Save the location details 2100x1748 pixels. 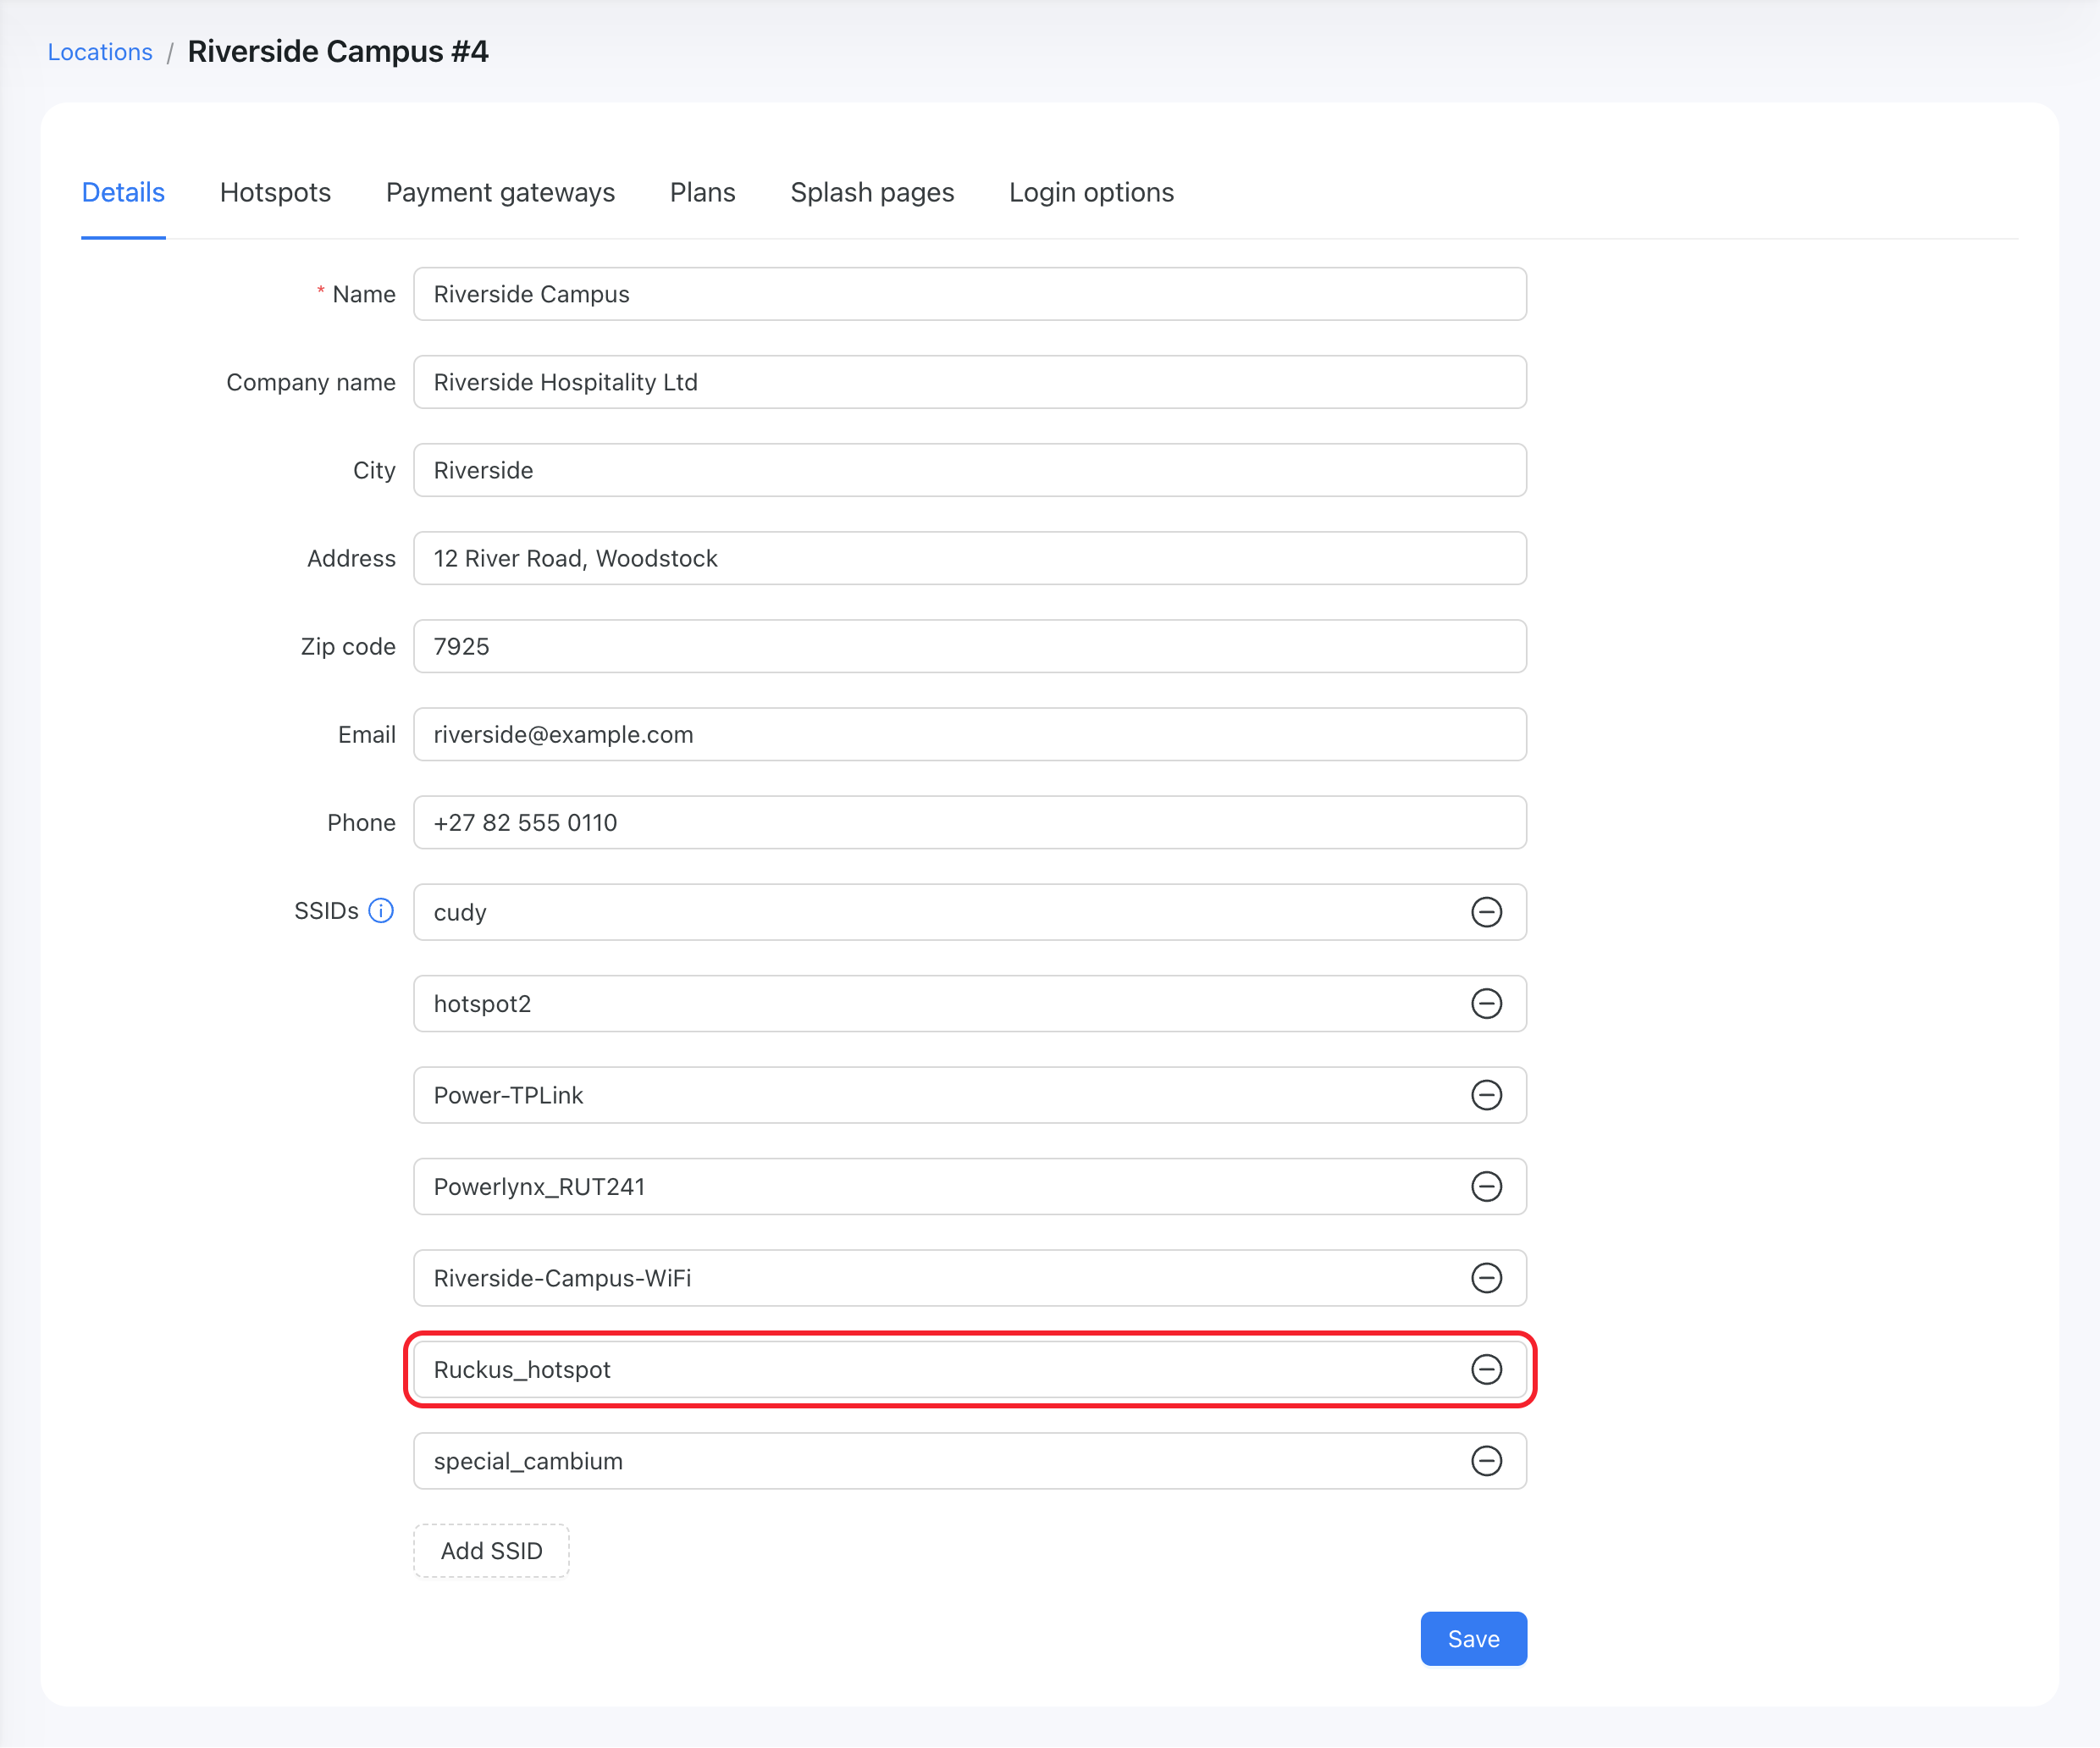click(1473, 1639)
